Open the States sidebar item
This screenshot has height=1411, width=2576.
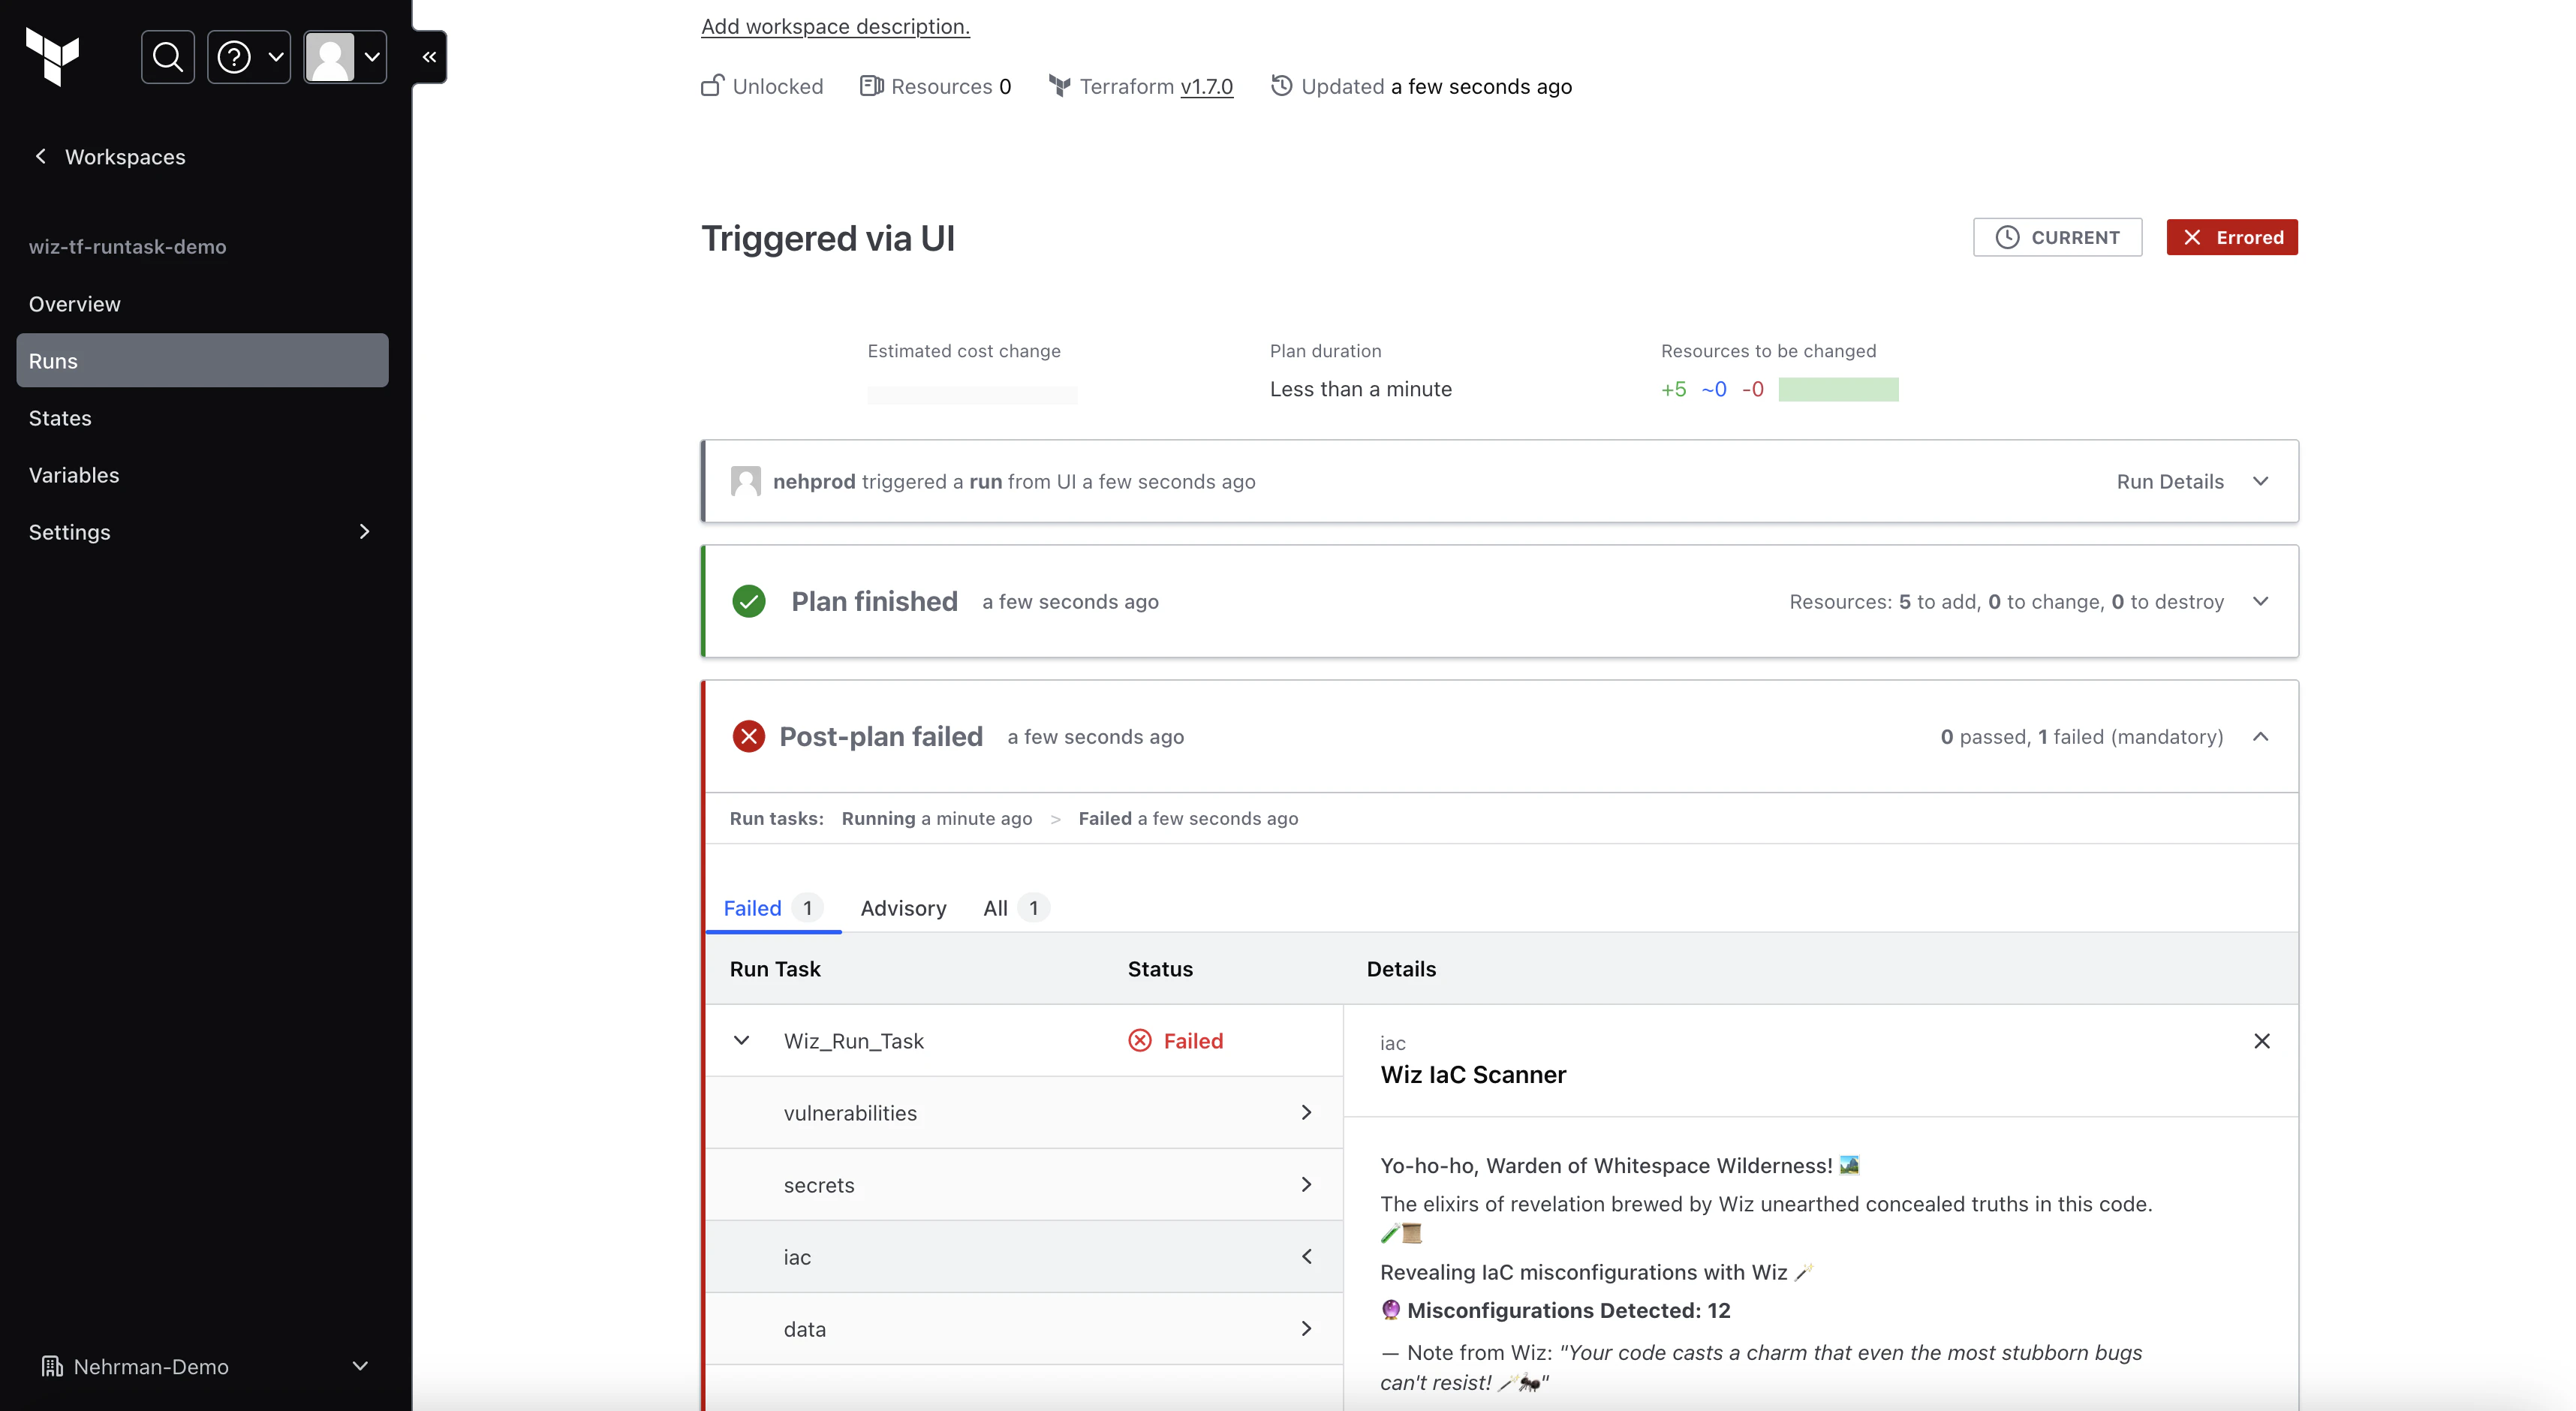[60, 418]
